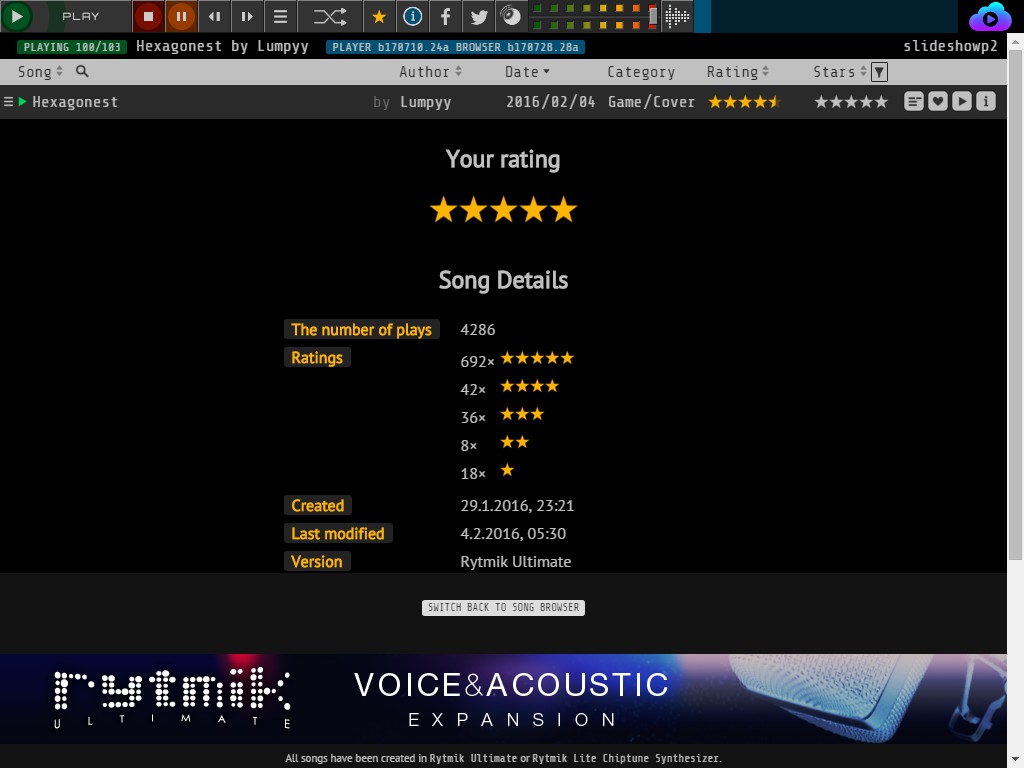Select the Hexagonest song title

(75, 102)
